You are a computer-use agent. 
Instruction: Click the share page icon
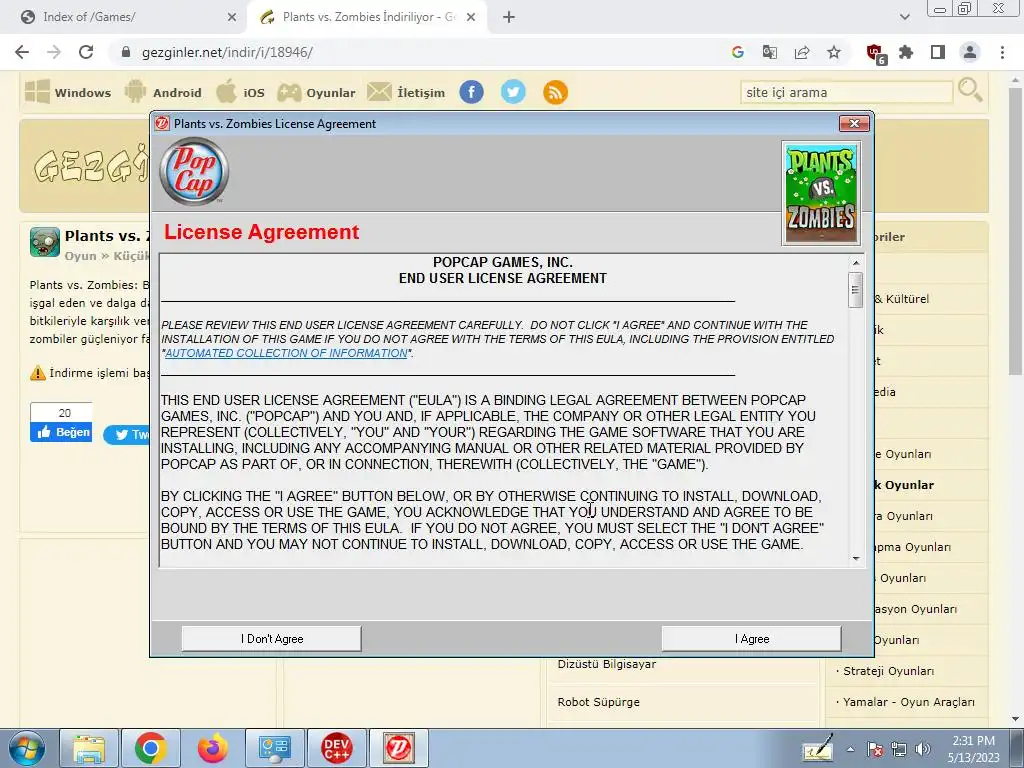(x=802, y=52)
